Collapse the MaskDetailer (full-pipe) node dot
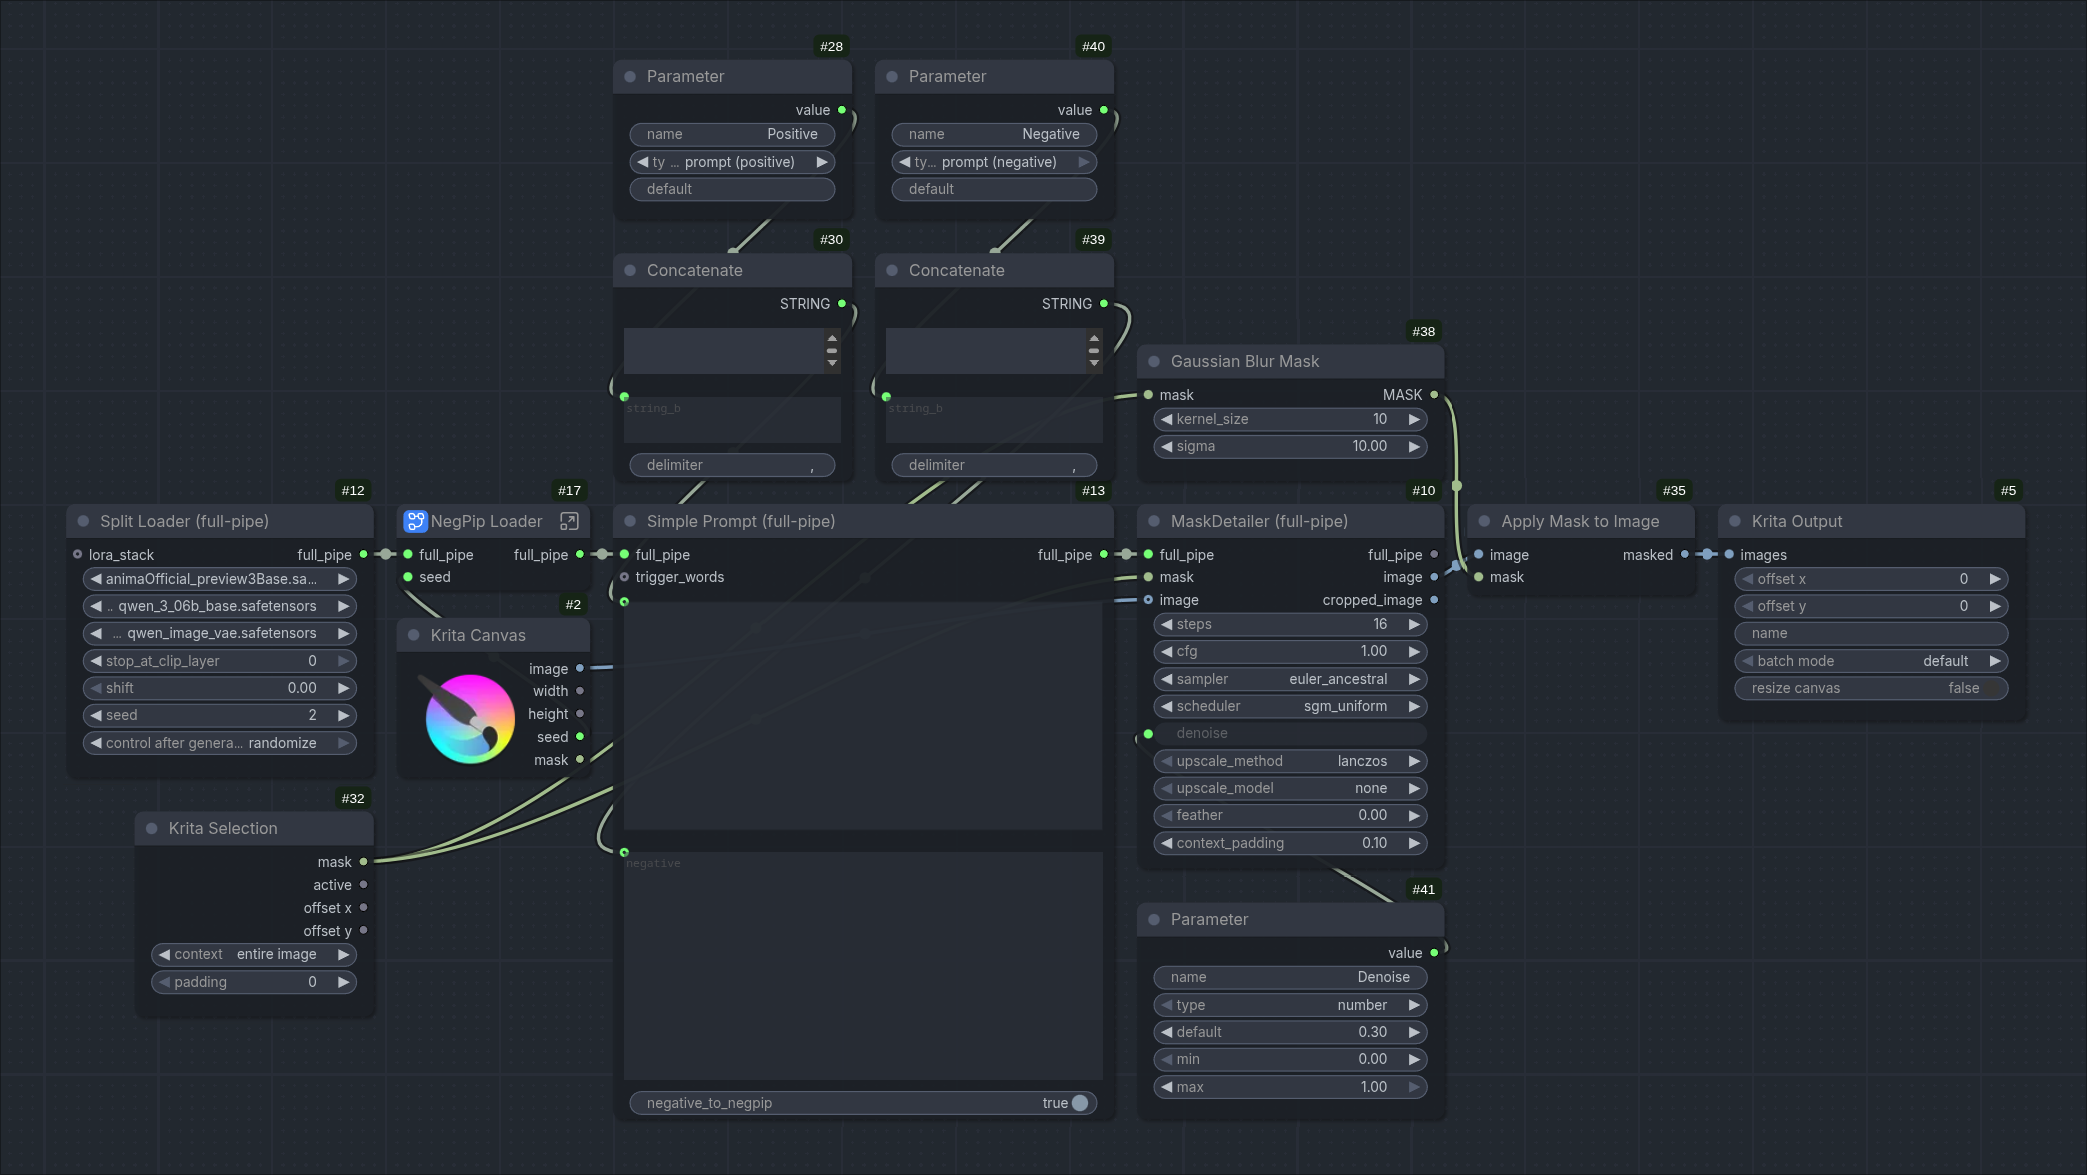 [x=1154, y=521]
